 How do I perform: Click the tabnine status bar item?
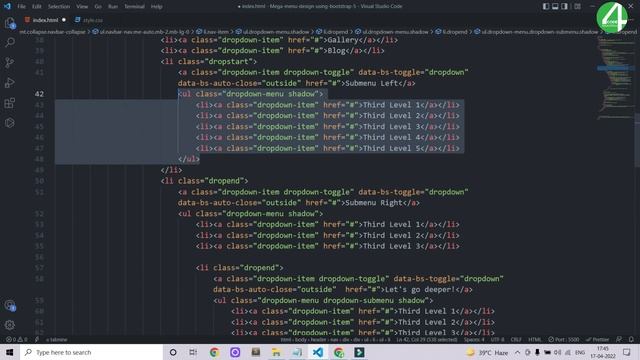(x=56, y=340)
